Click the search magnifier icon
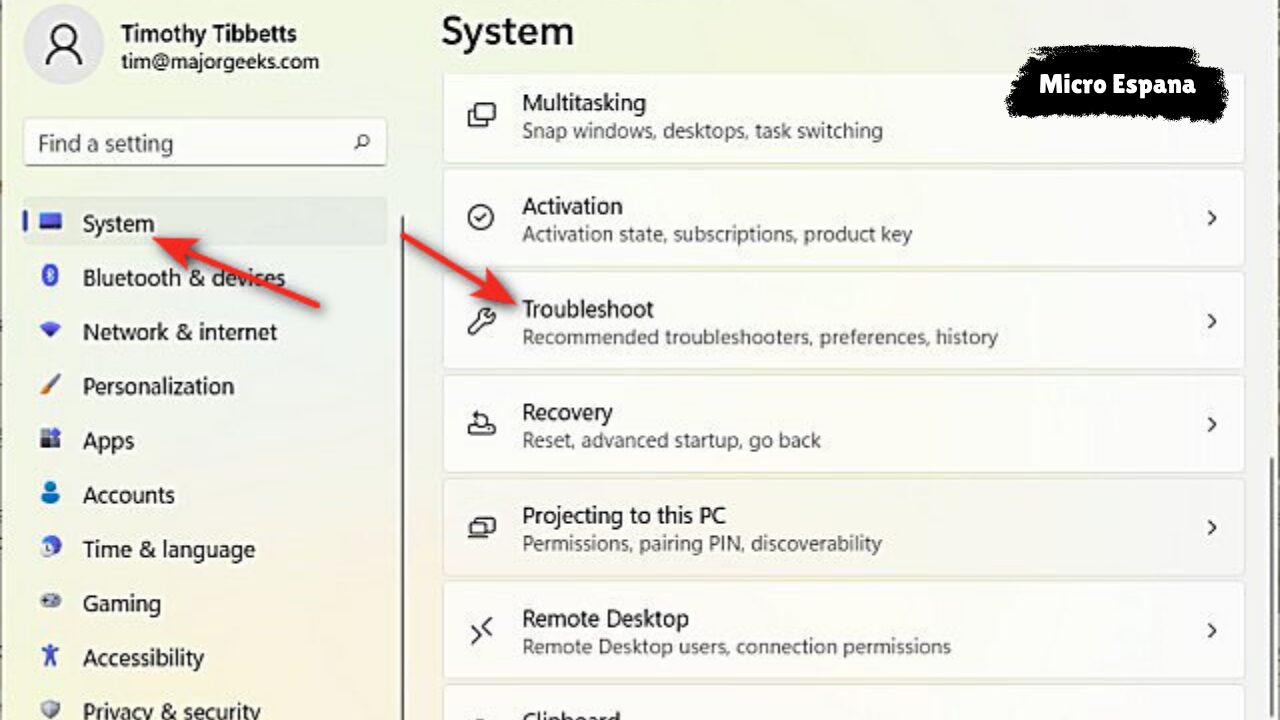This screenshot has width=1280, height=720. 362,143
